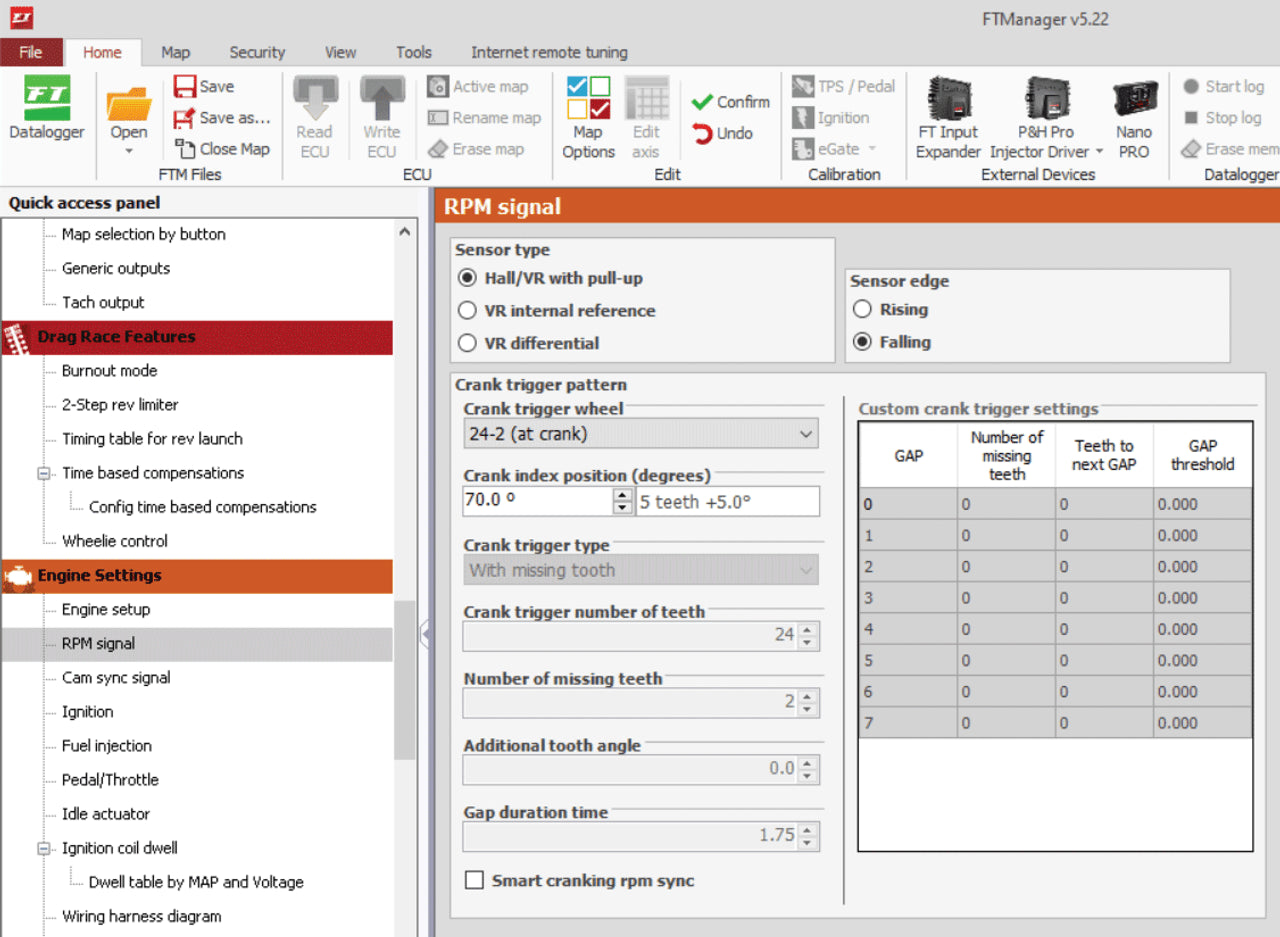1280x937 pixels.
Task: Click the scroll-up arrow of Quick access panel
Action: point(404,232)
